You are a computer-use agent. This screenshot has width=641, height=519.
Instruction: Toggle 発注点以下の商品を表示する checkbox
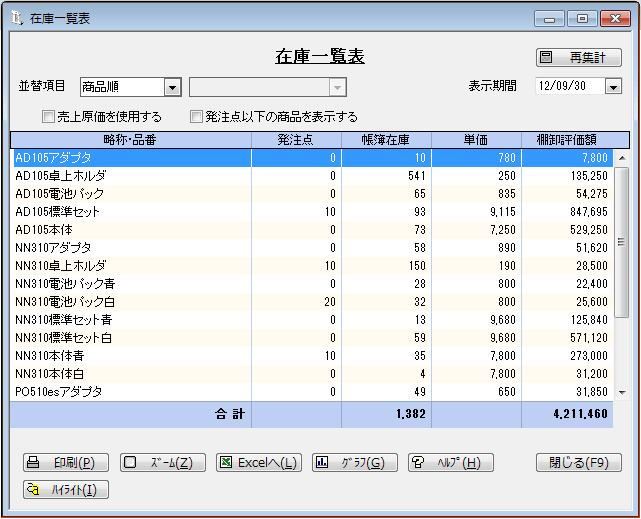pyautogui.click(x=196, y=117)
